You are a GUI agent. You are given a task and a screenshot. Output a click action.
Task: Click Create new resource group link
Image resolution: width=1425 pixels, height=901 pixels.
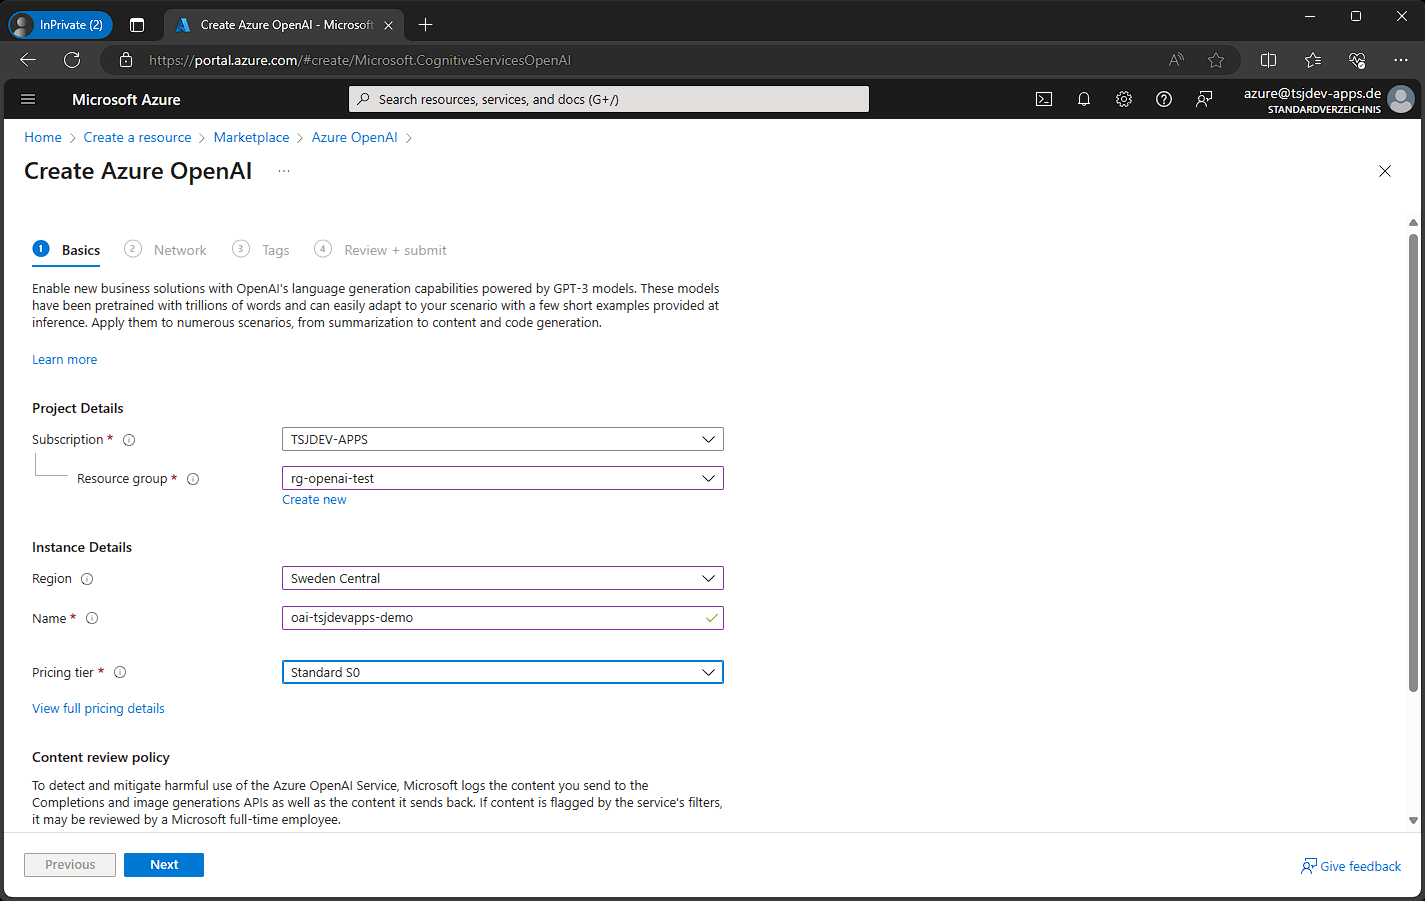click(314, 500)
